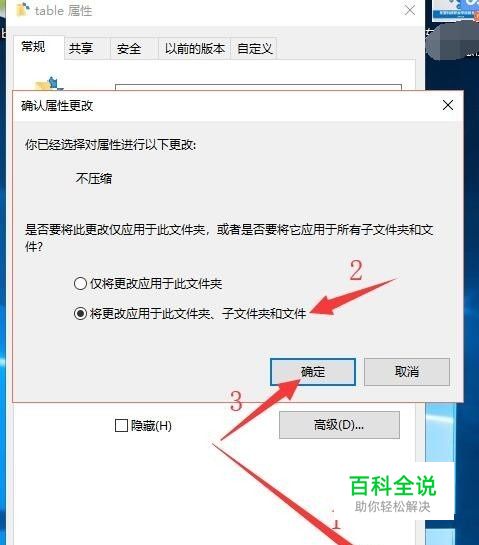Screen dimensions: 479x545
Task: Click the folder name text field
Action: pyautogui.click(x=258, y=87)
